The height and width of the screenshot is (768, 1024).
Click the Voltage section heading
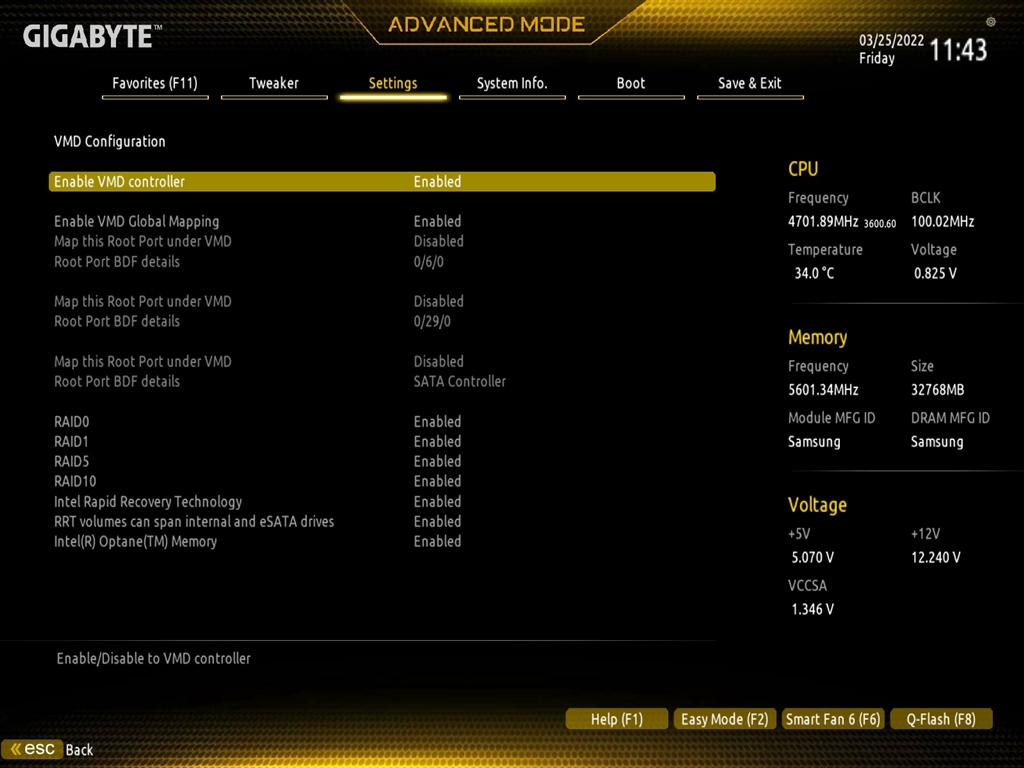point(817,505)
